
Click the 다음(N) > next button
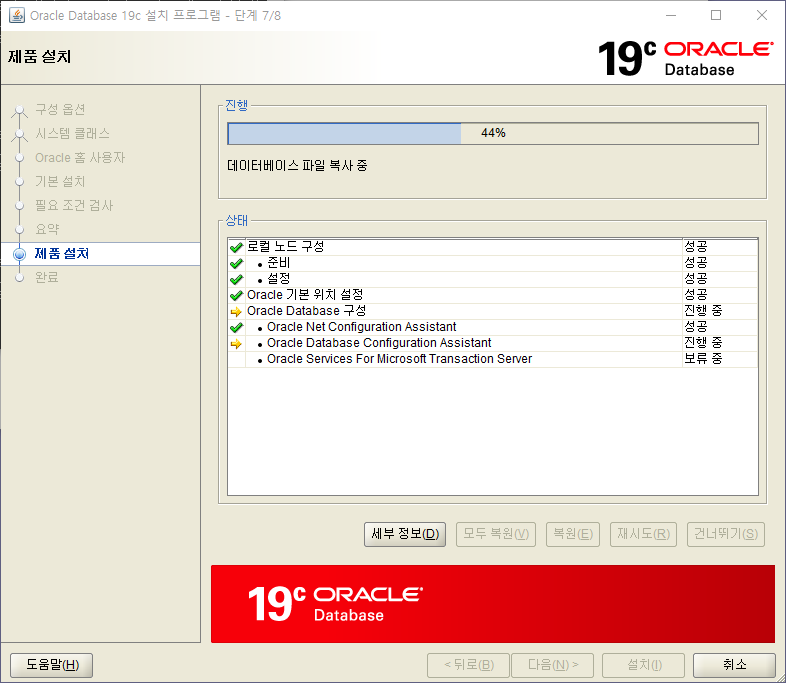552,665
